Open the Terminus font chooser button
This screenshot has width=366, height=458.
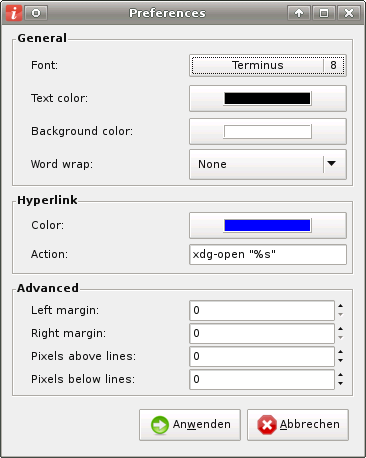[x=268, y=65]
